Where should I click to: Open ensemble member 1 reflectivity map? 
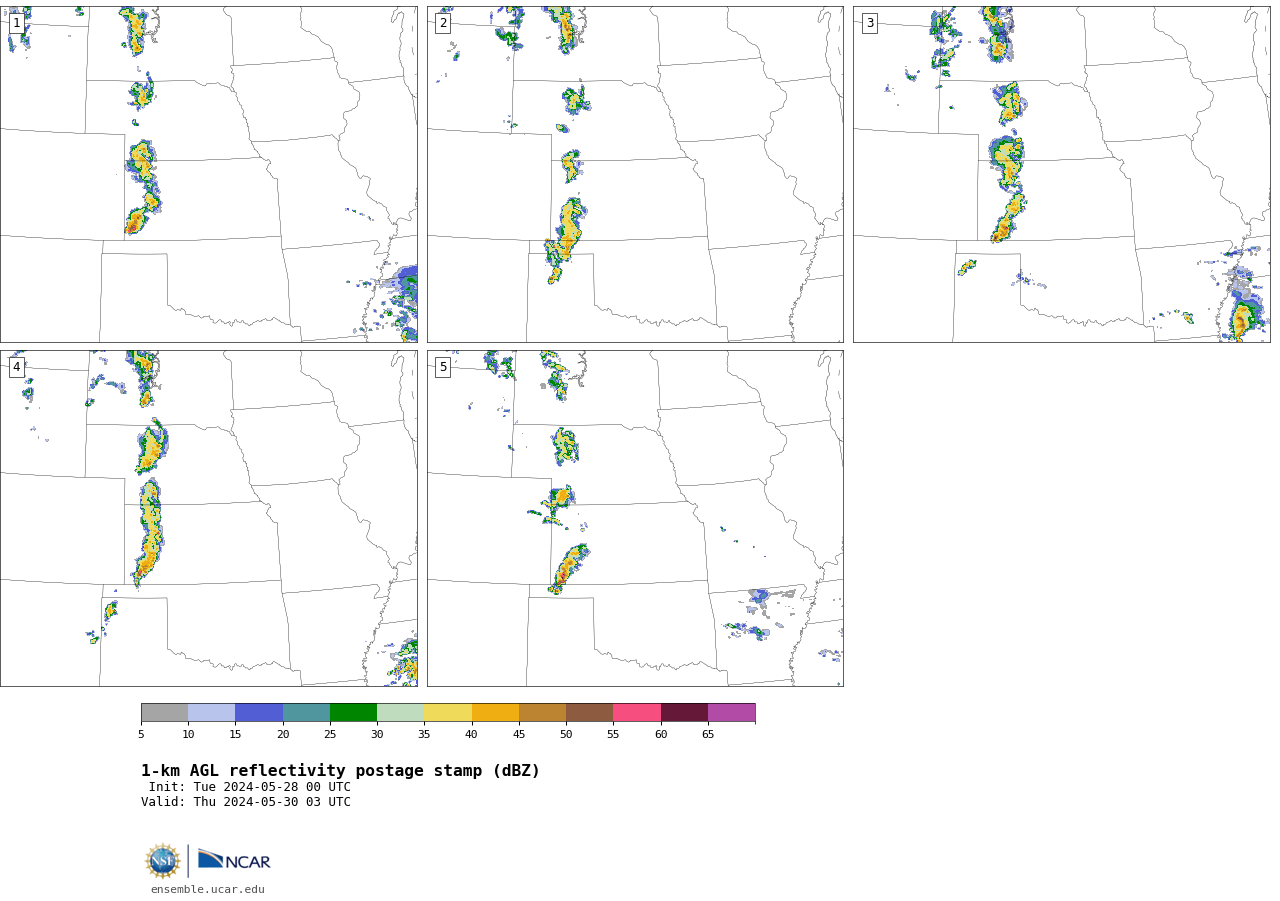click(x=209, y=174)
